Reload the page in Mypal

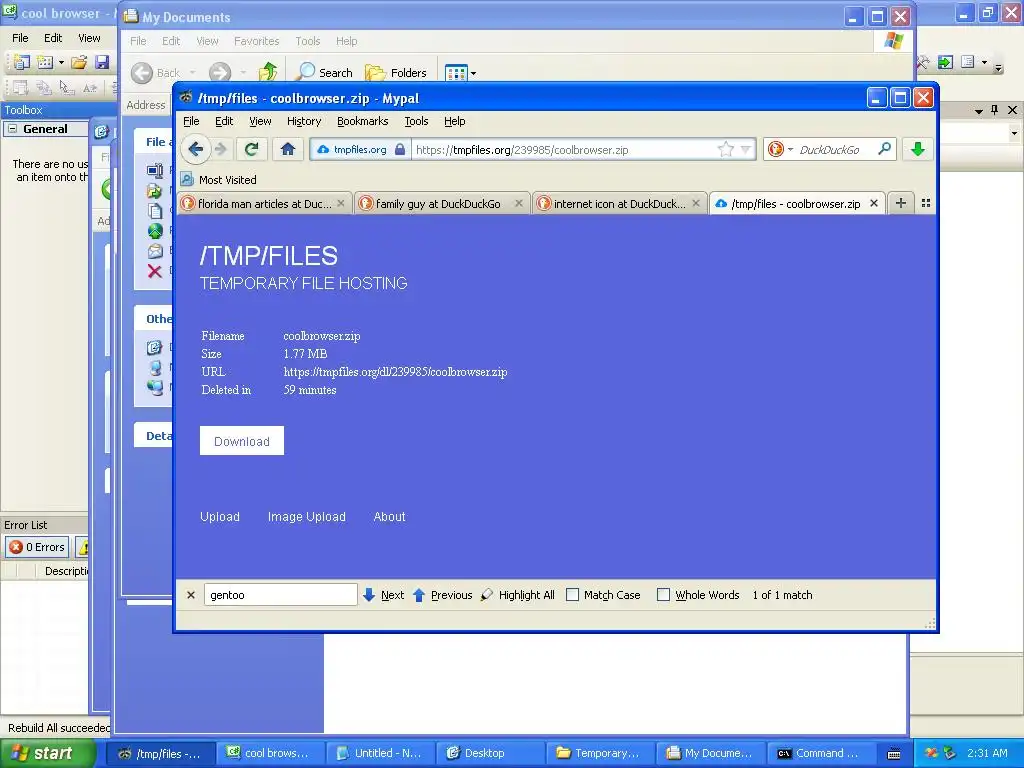tap(251, 150)
